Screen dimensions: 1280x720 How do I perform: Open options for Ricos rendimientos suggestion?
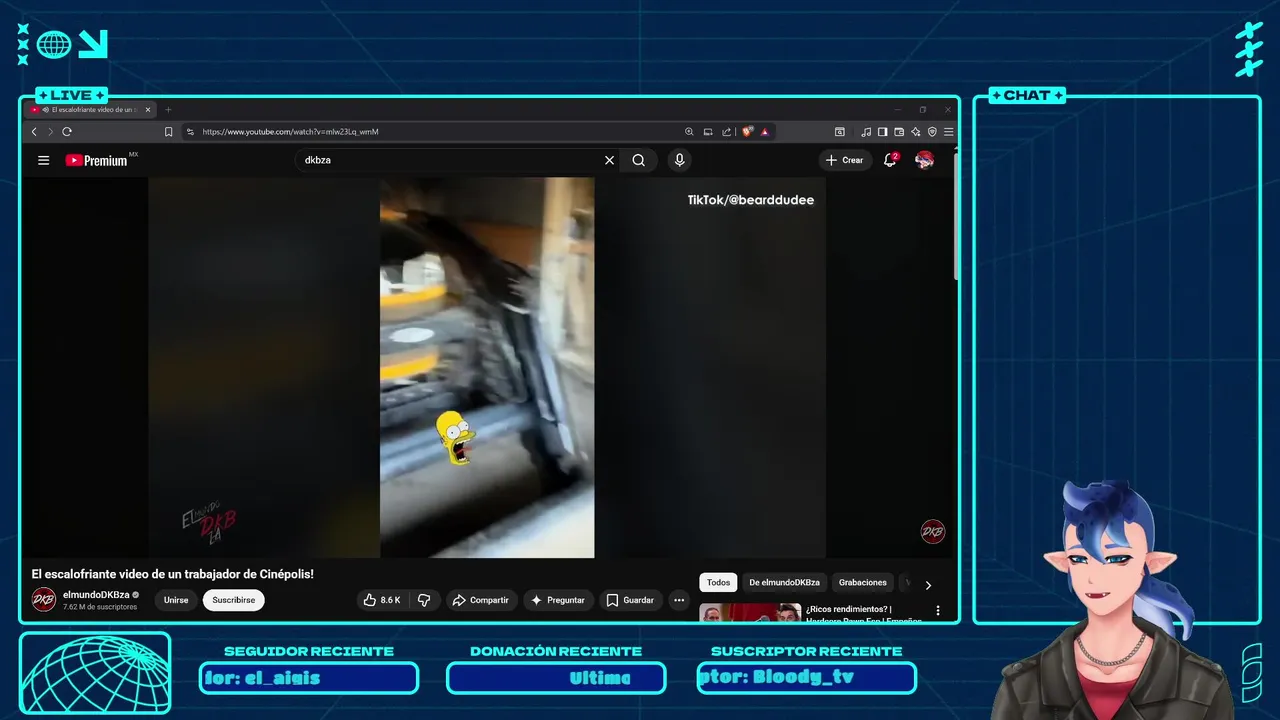tap(938, 610)
